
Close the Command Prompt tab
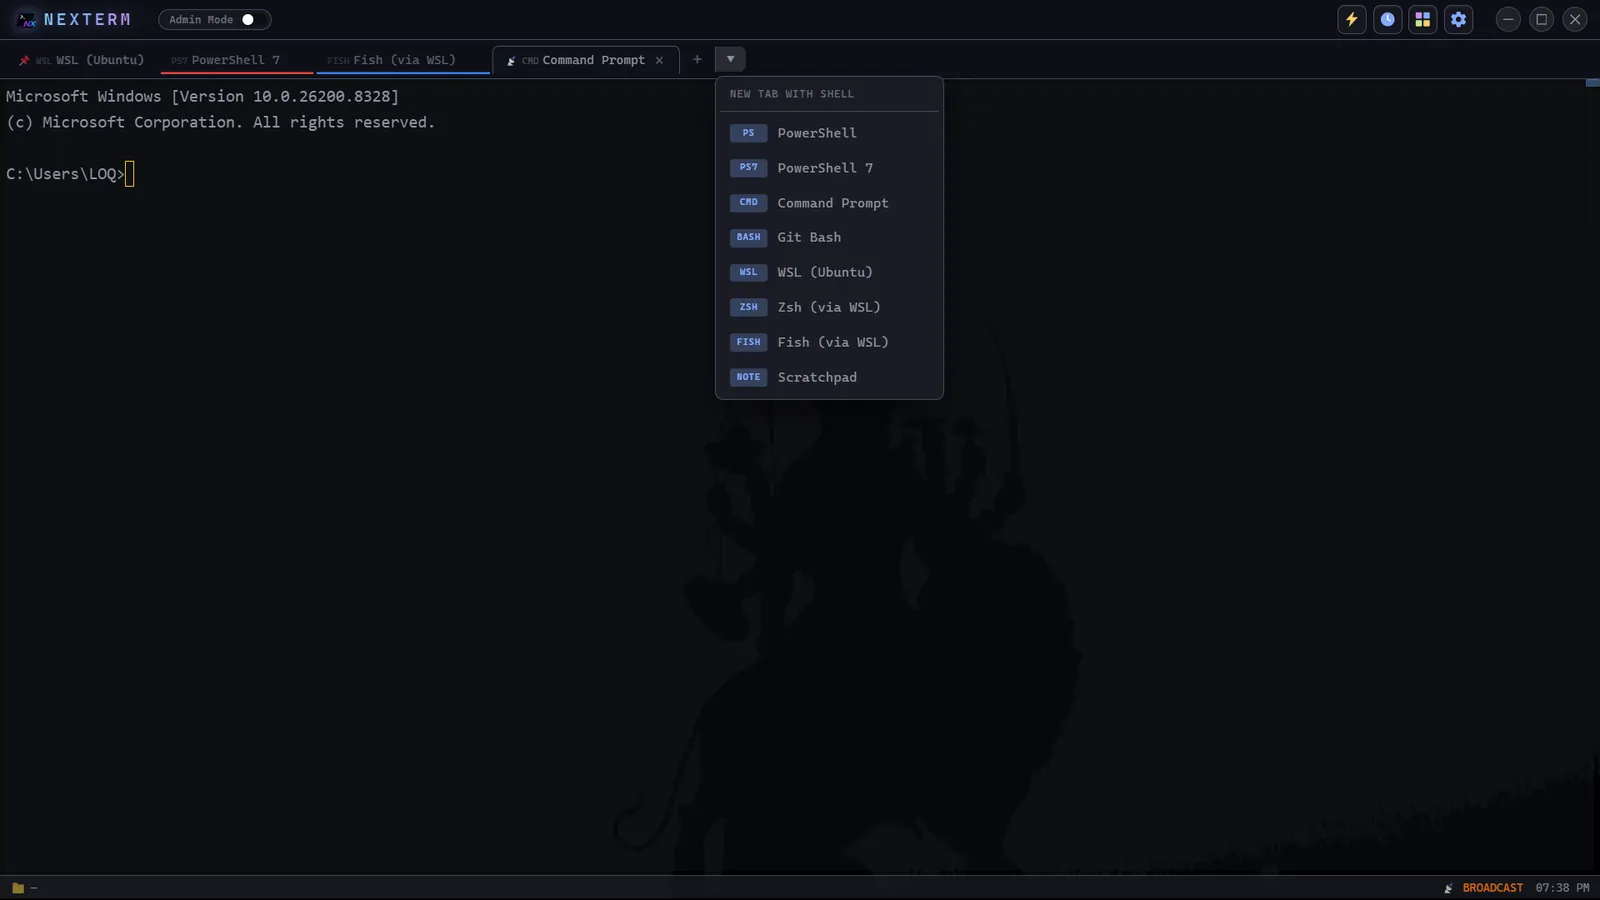tap(659, 60)
